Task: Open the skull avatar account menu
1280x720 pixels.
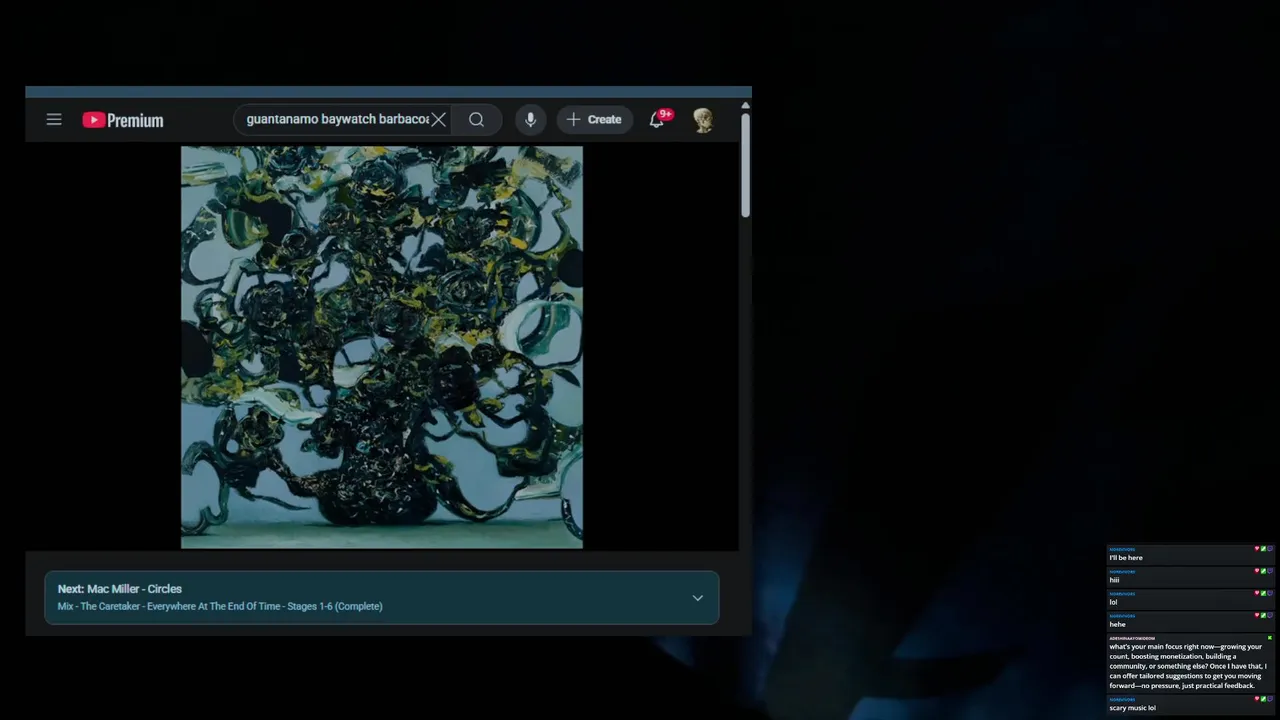Action: point(703,120)
